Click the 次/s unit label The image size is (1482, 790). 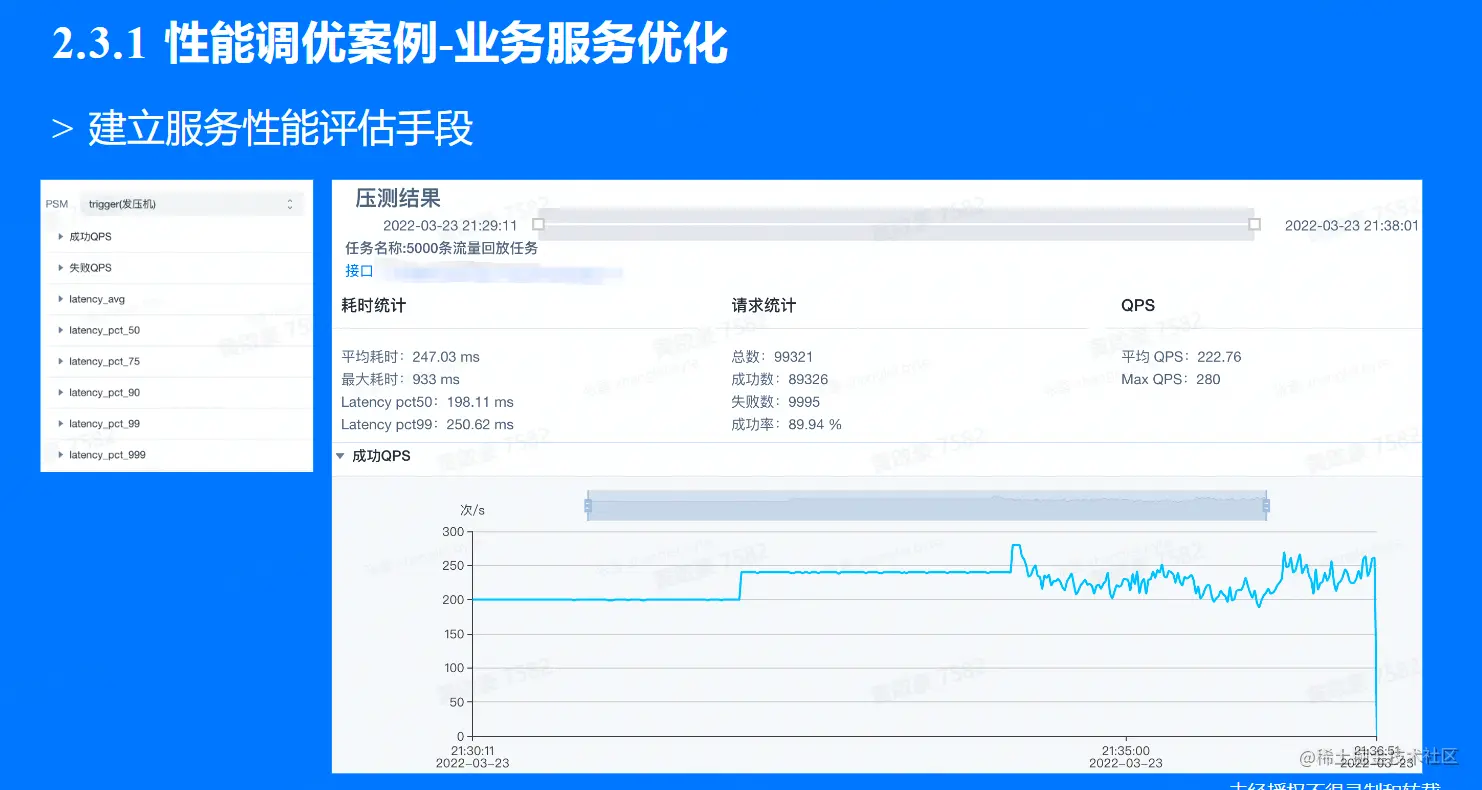click(x=472, y=510)
